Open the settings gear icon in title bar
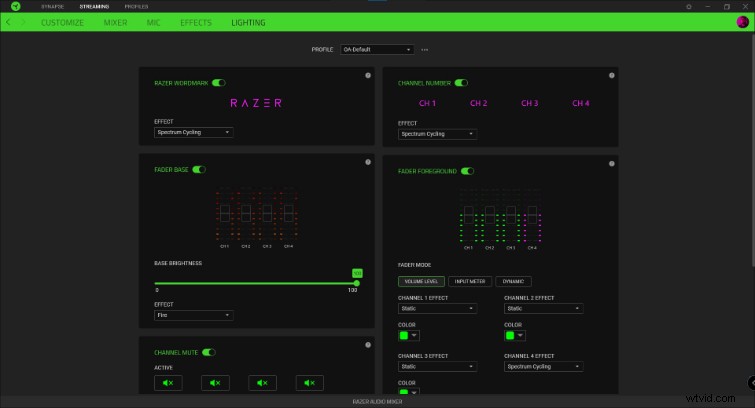Screen dimensions: 755x408 coord(689,7)
